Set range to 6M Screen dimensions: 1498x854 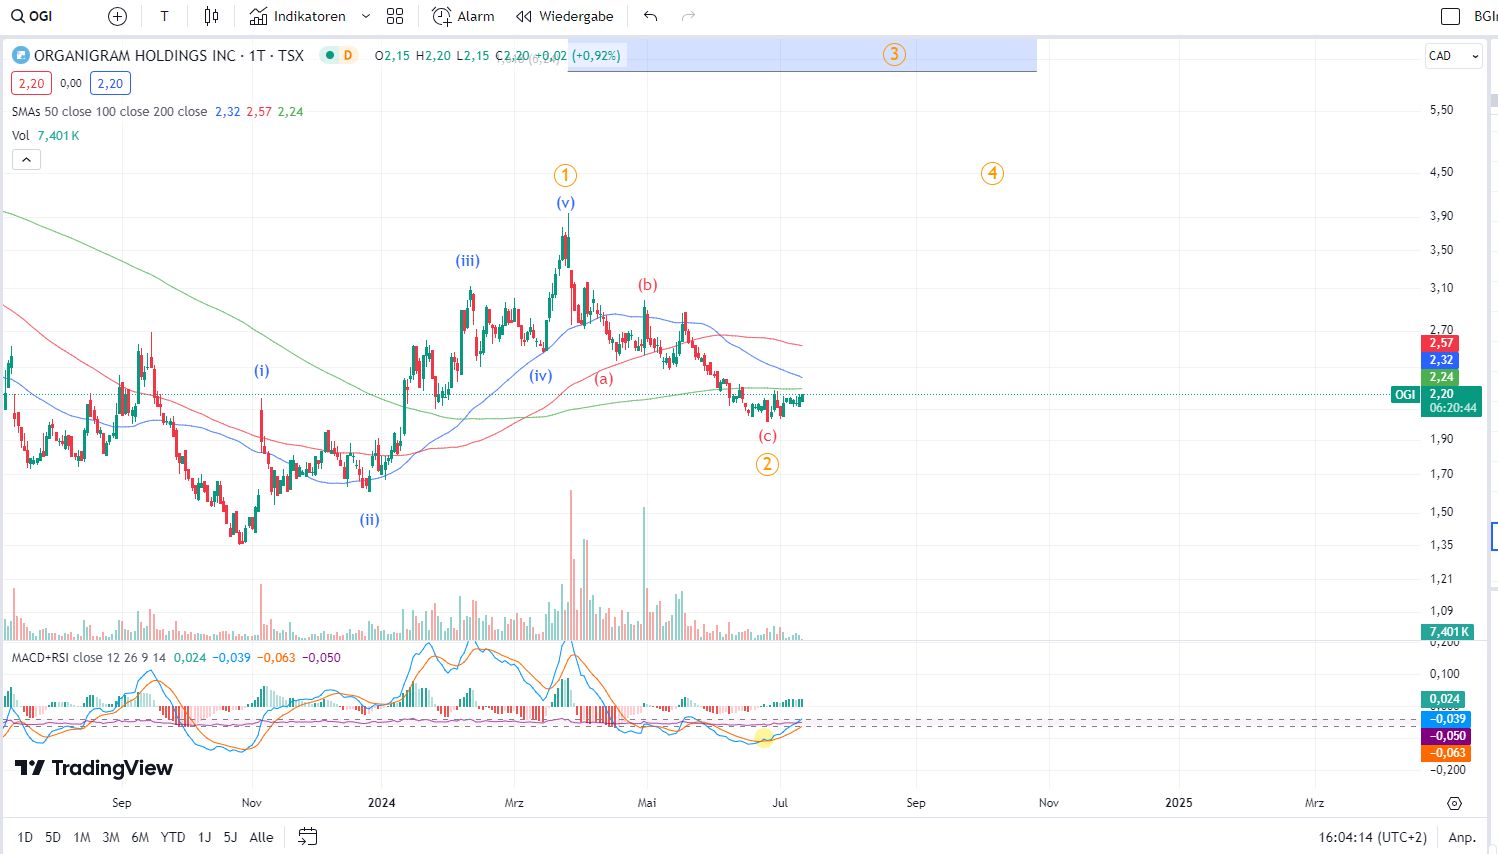pos(140,837)
